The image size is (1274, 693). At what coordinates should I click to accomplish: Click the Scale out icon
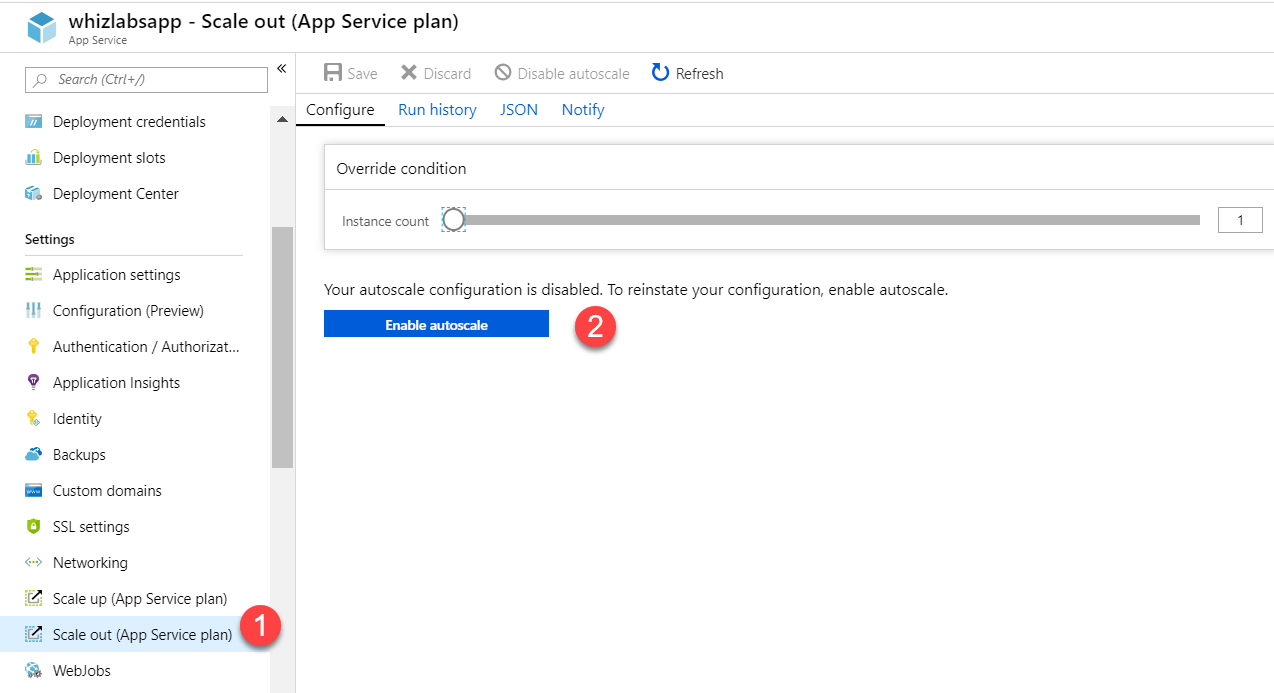tap(34, 635)
